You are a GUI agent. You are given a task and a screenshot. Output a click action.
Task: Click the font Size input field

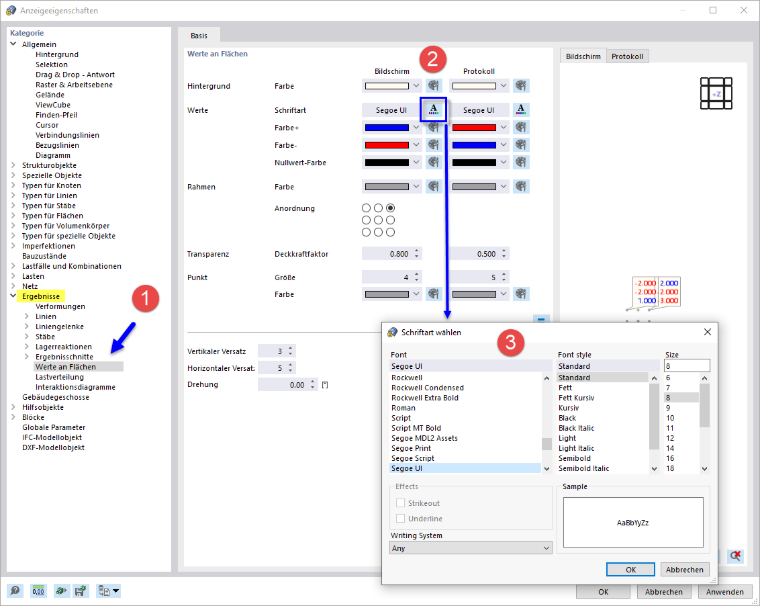coord(687,366)
